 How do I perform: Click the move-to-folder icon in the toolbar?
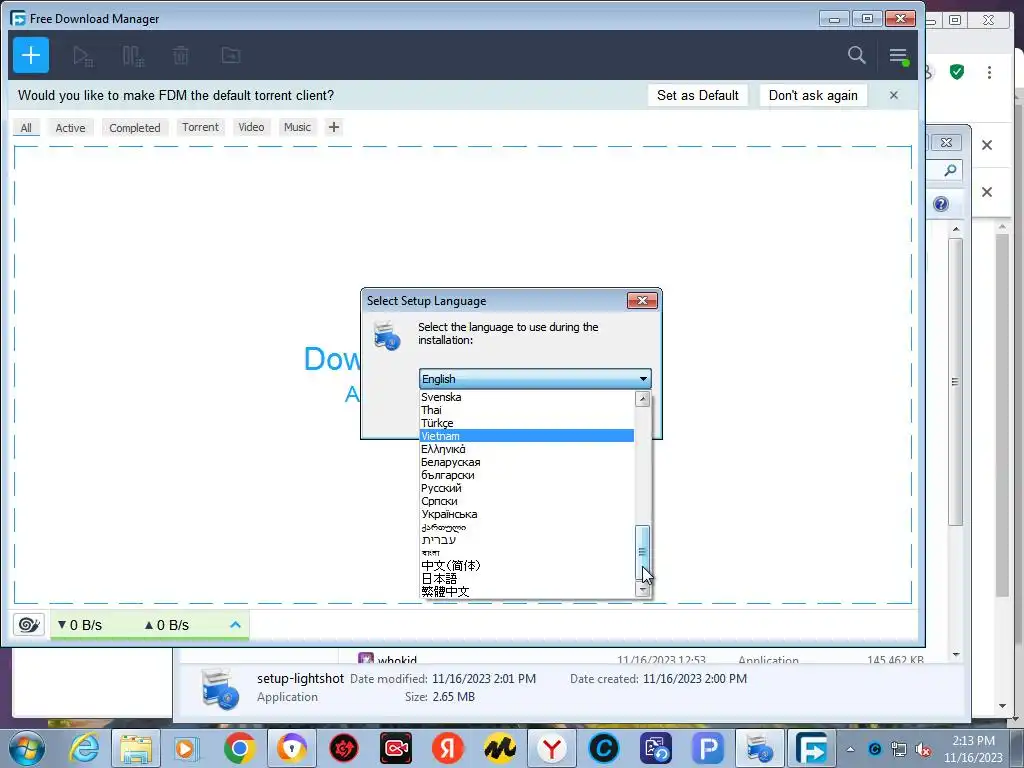pyautogui.click(x=231, y=56)
